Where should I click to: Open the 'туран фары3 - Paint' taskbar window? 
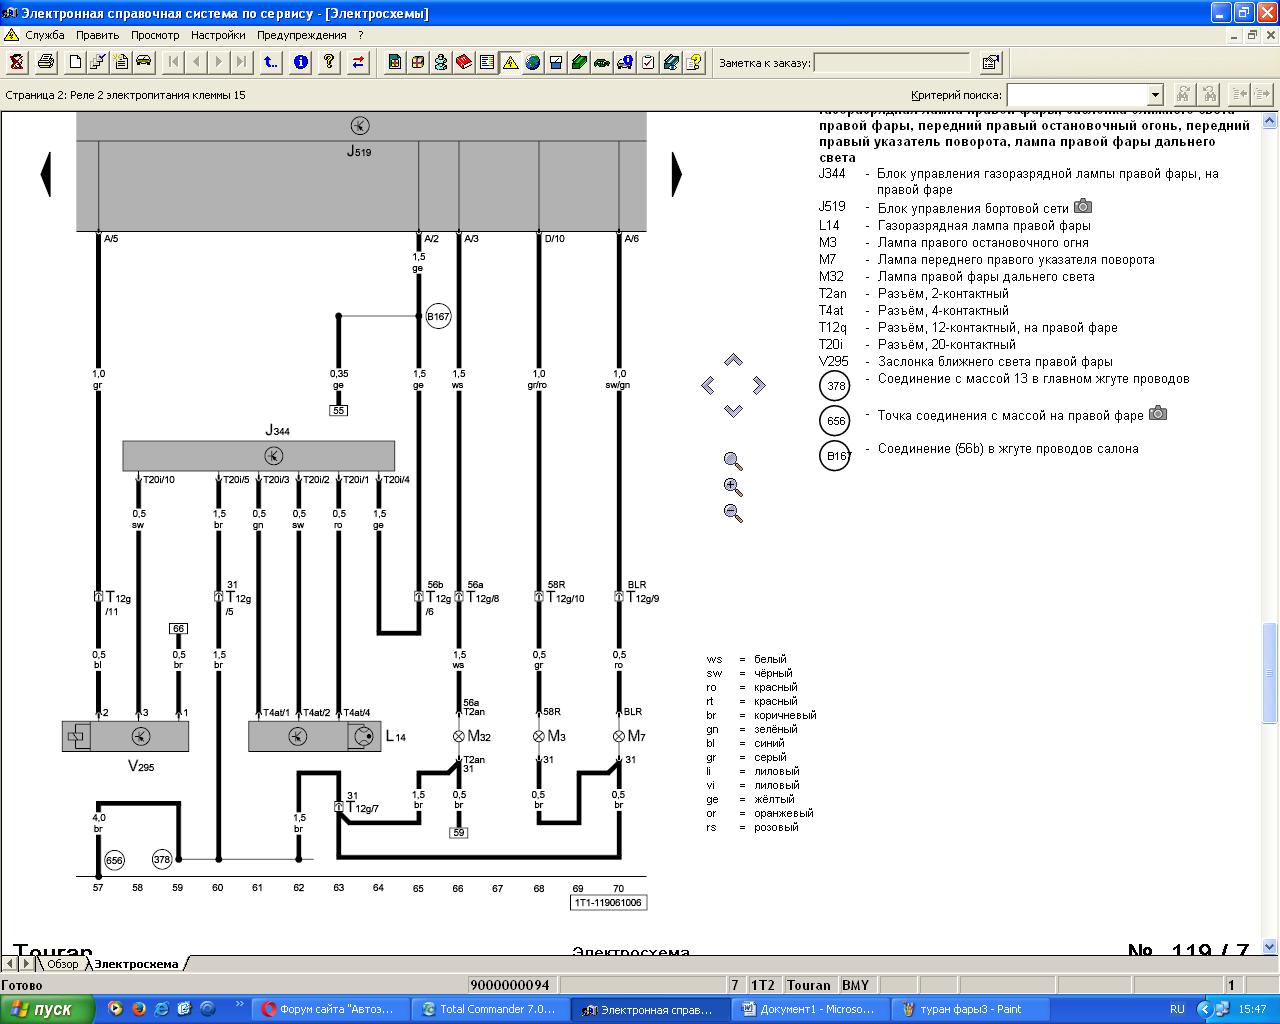968,1009
